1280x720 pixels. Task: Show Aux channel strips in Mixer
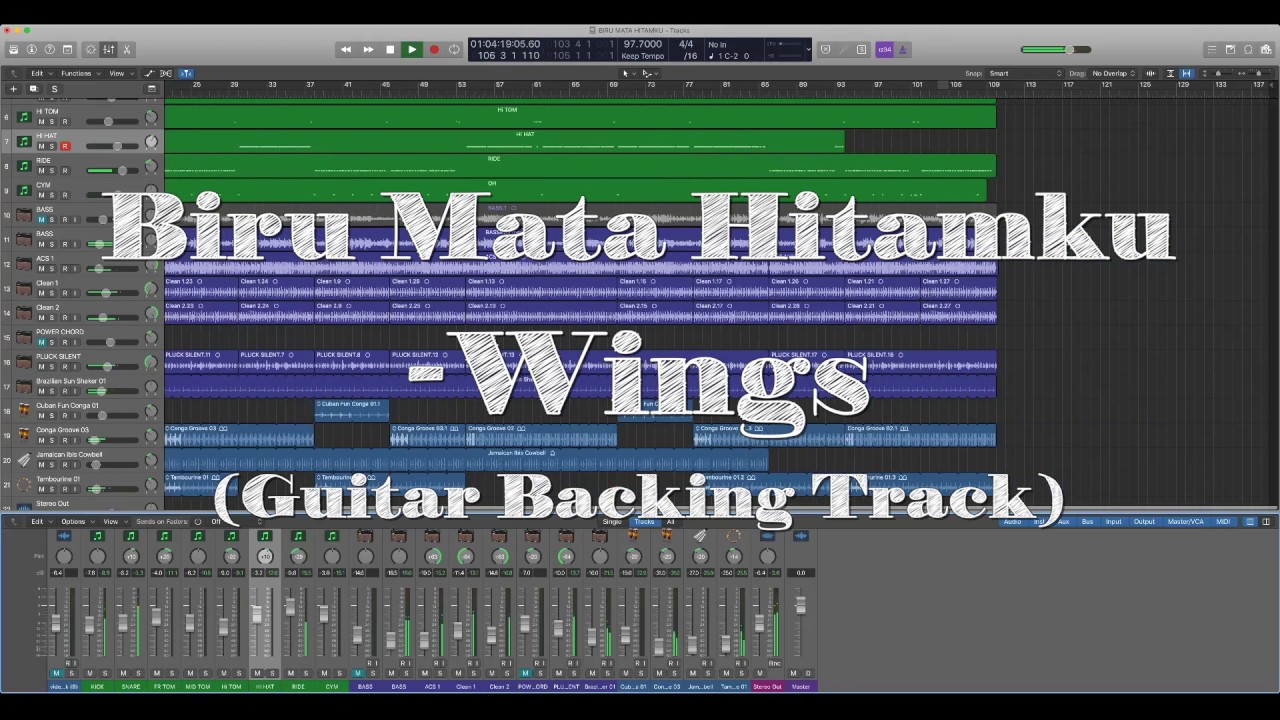click(x=1064, y=521)
